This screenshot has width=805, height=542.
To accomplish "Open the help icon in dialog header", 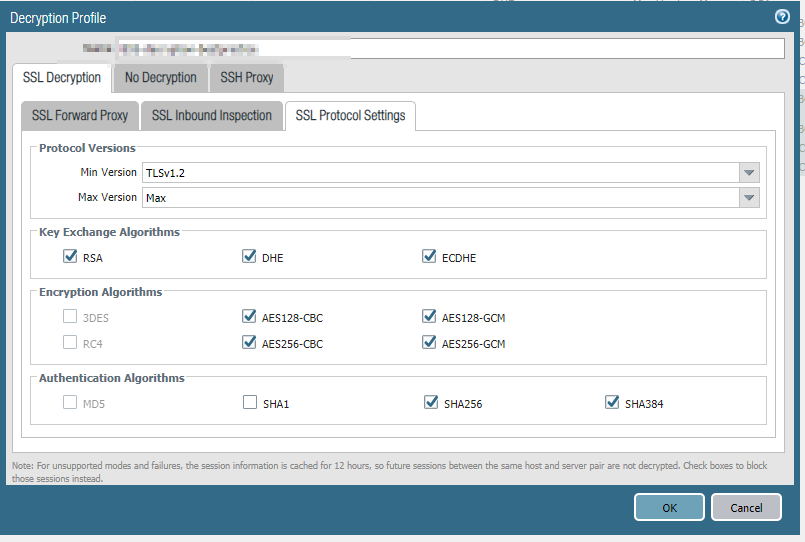I will [x=782, y=17].
